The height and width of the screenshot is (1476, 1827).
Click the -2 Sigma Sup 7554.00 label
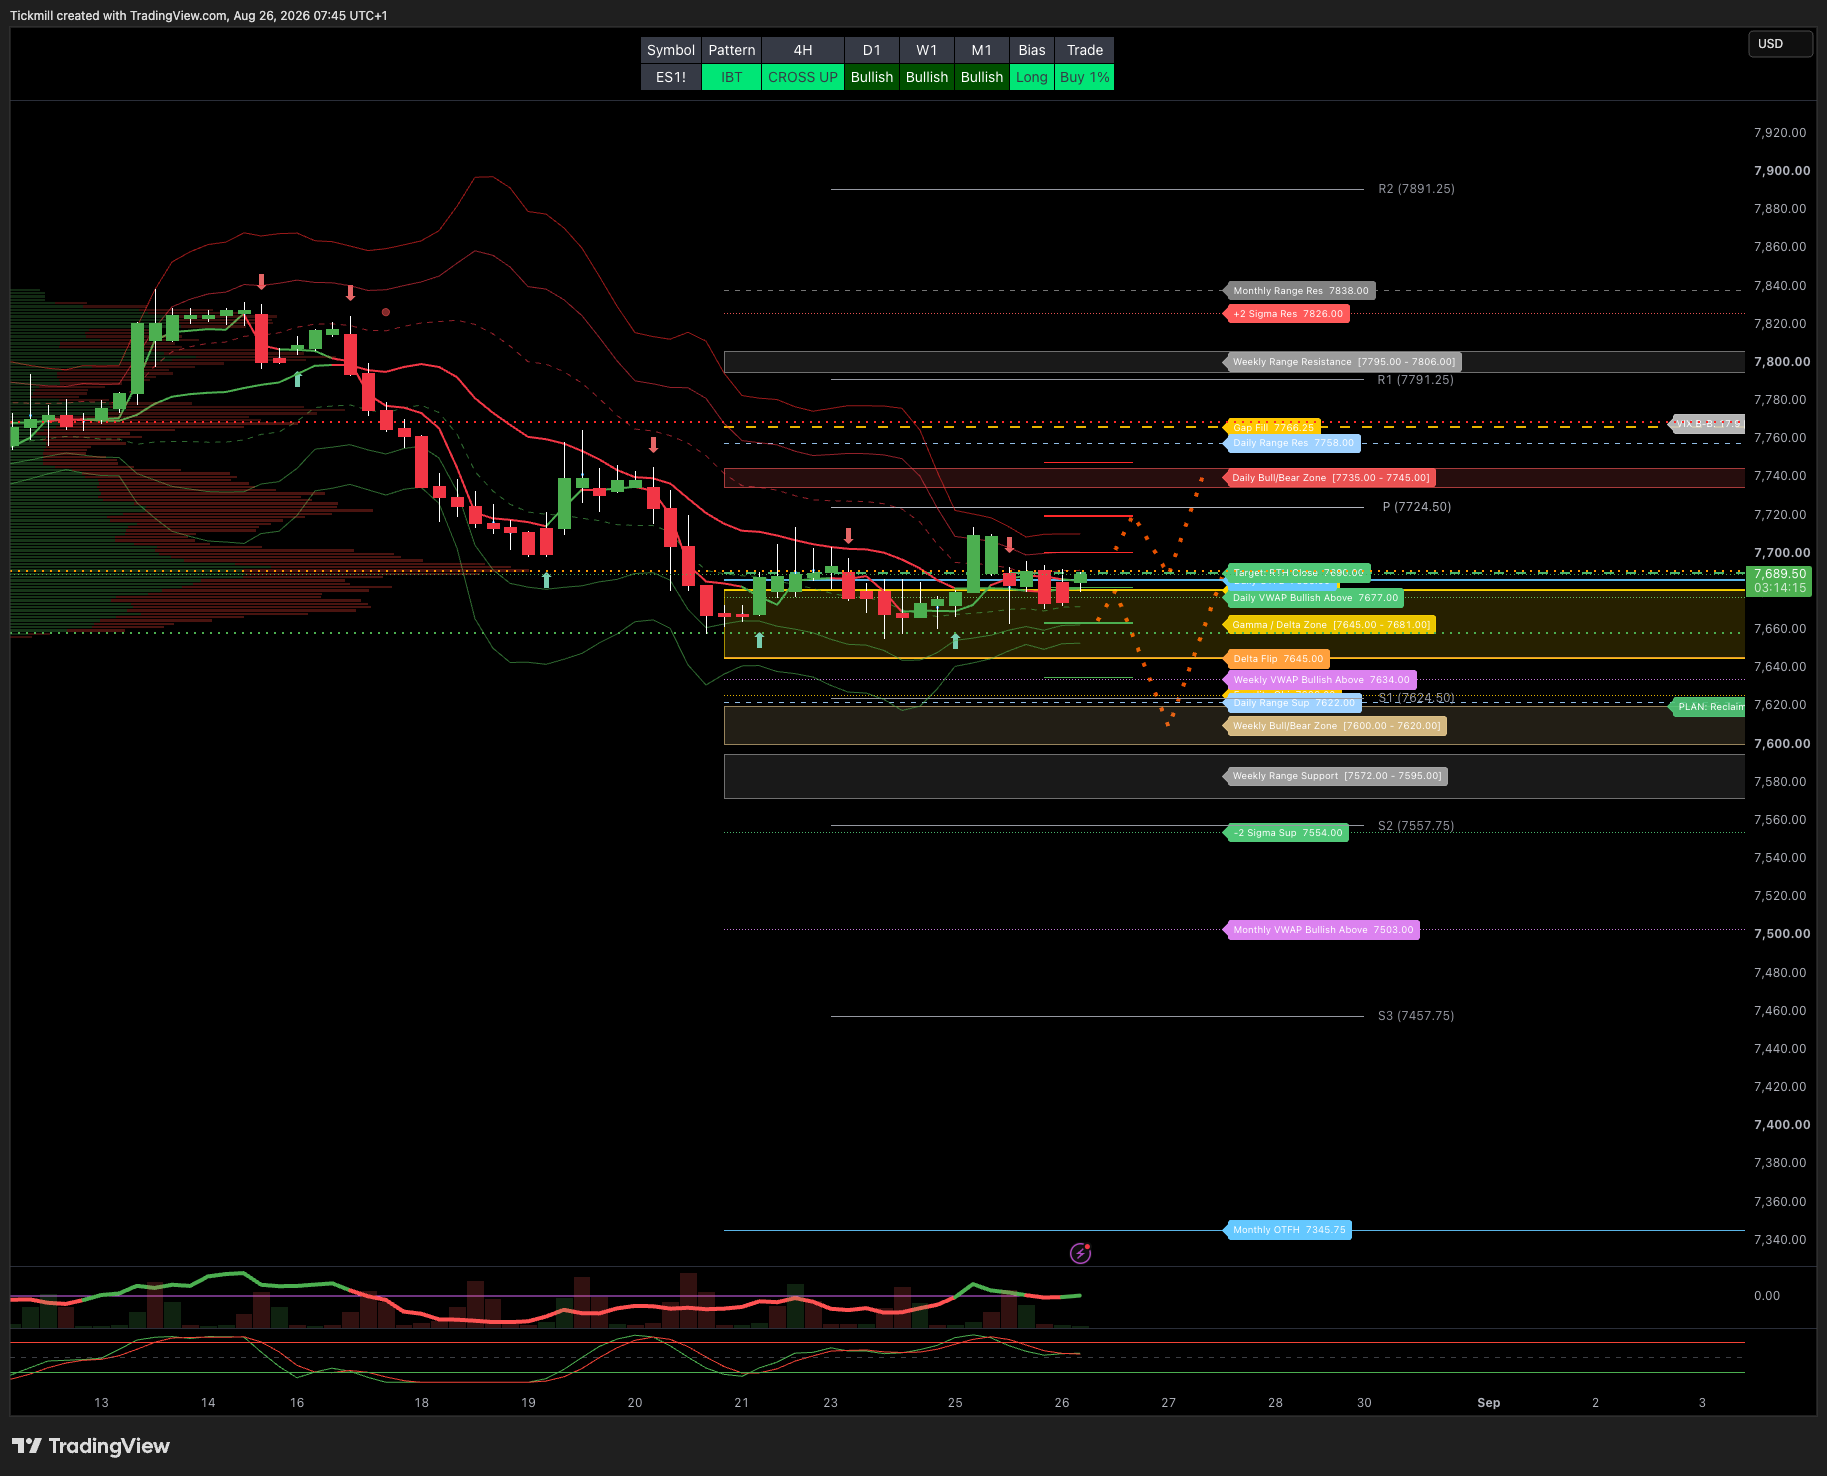(x=1287, y=833)
